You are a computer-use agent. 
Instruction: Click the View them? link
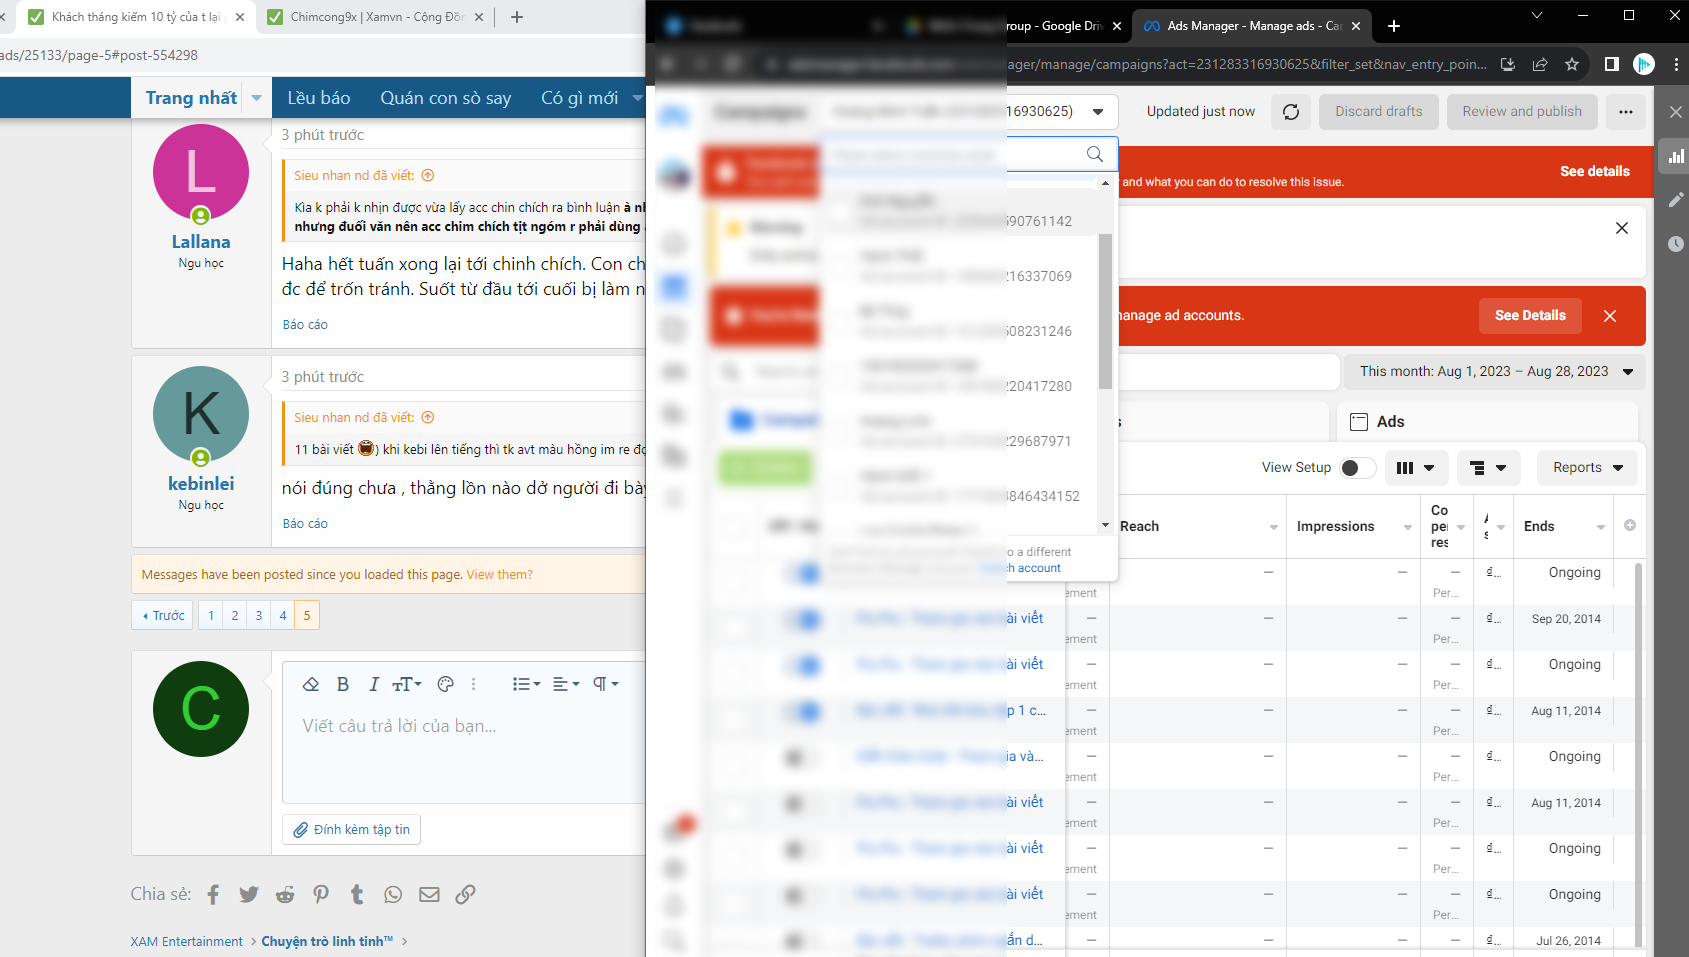click(499, 575)
